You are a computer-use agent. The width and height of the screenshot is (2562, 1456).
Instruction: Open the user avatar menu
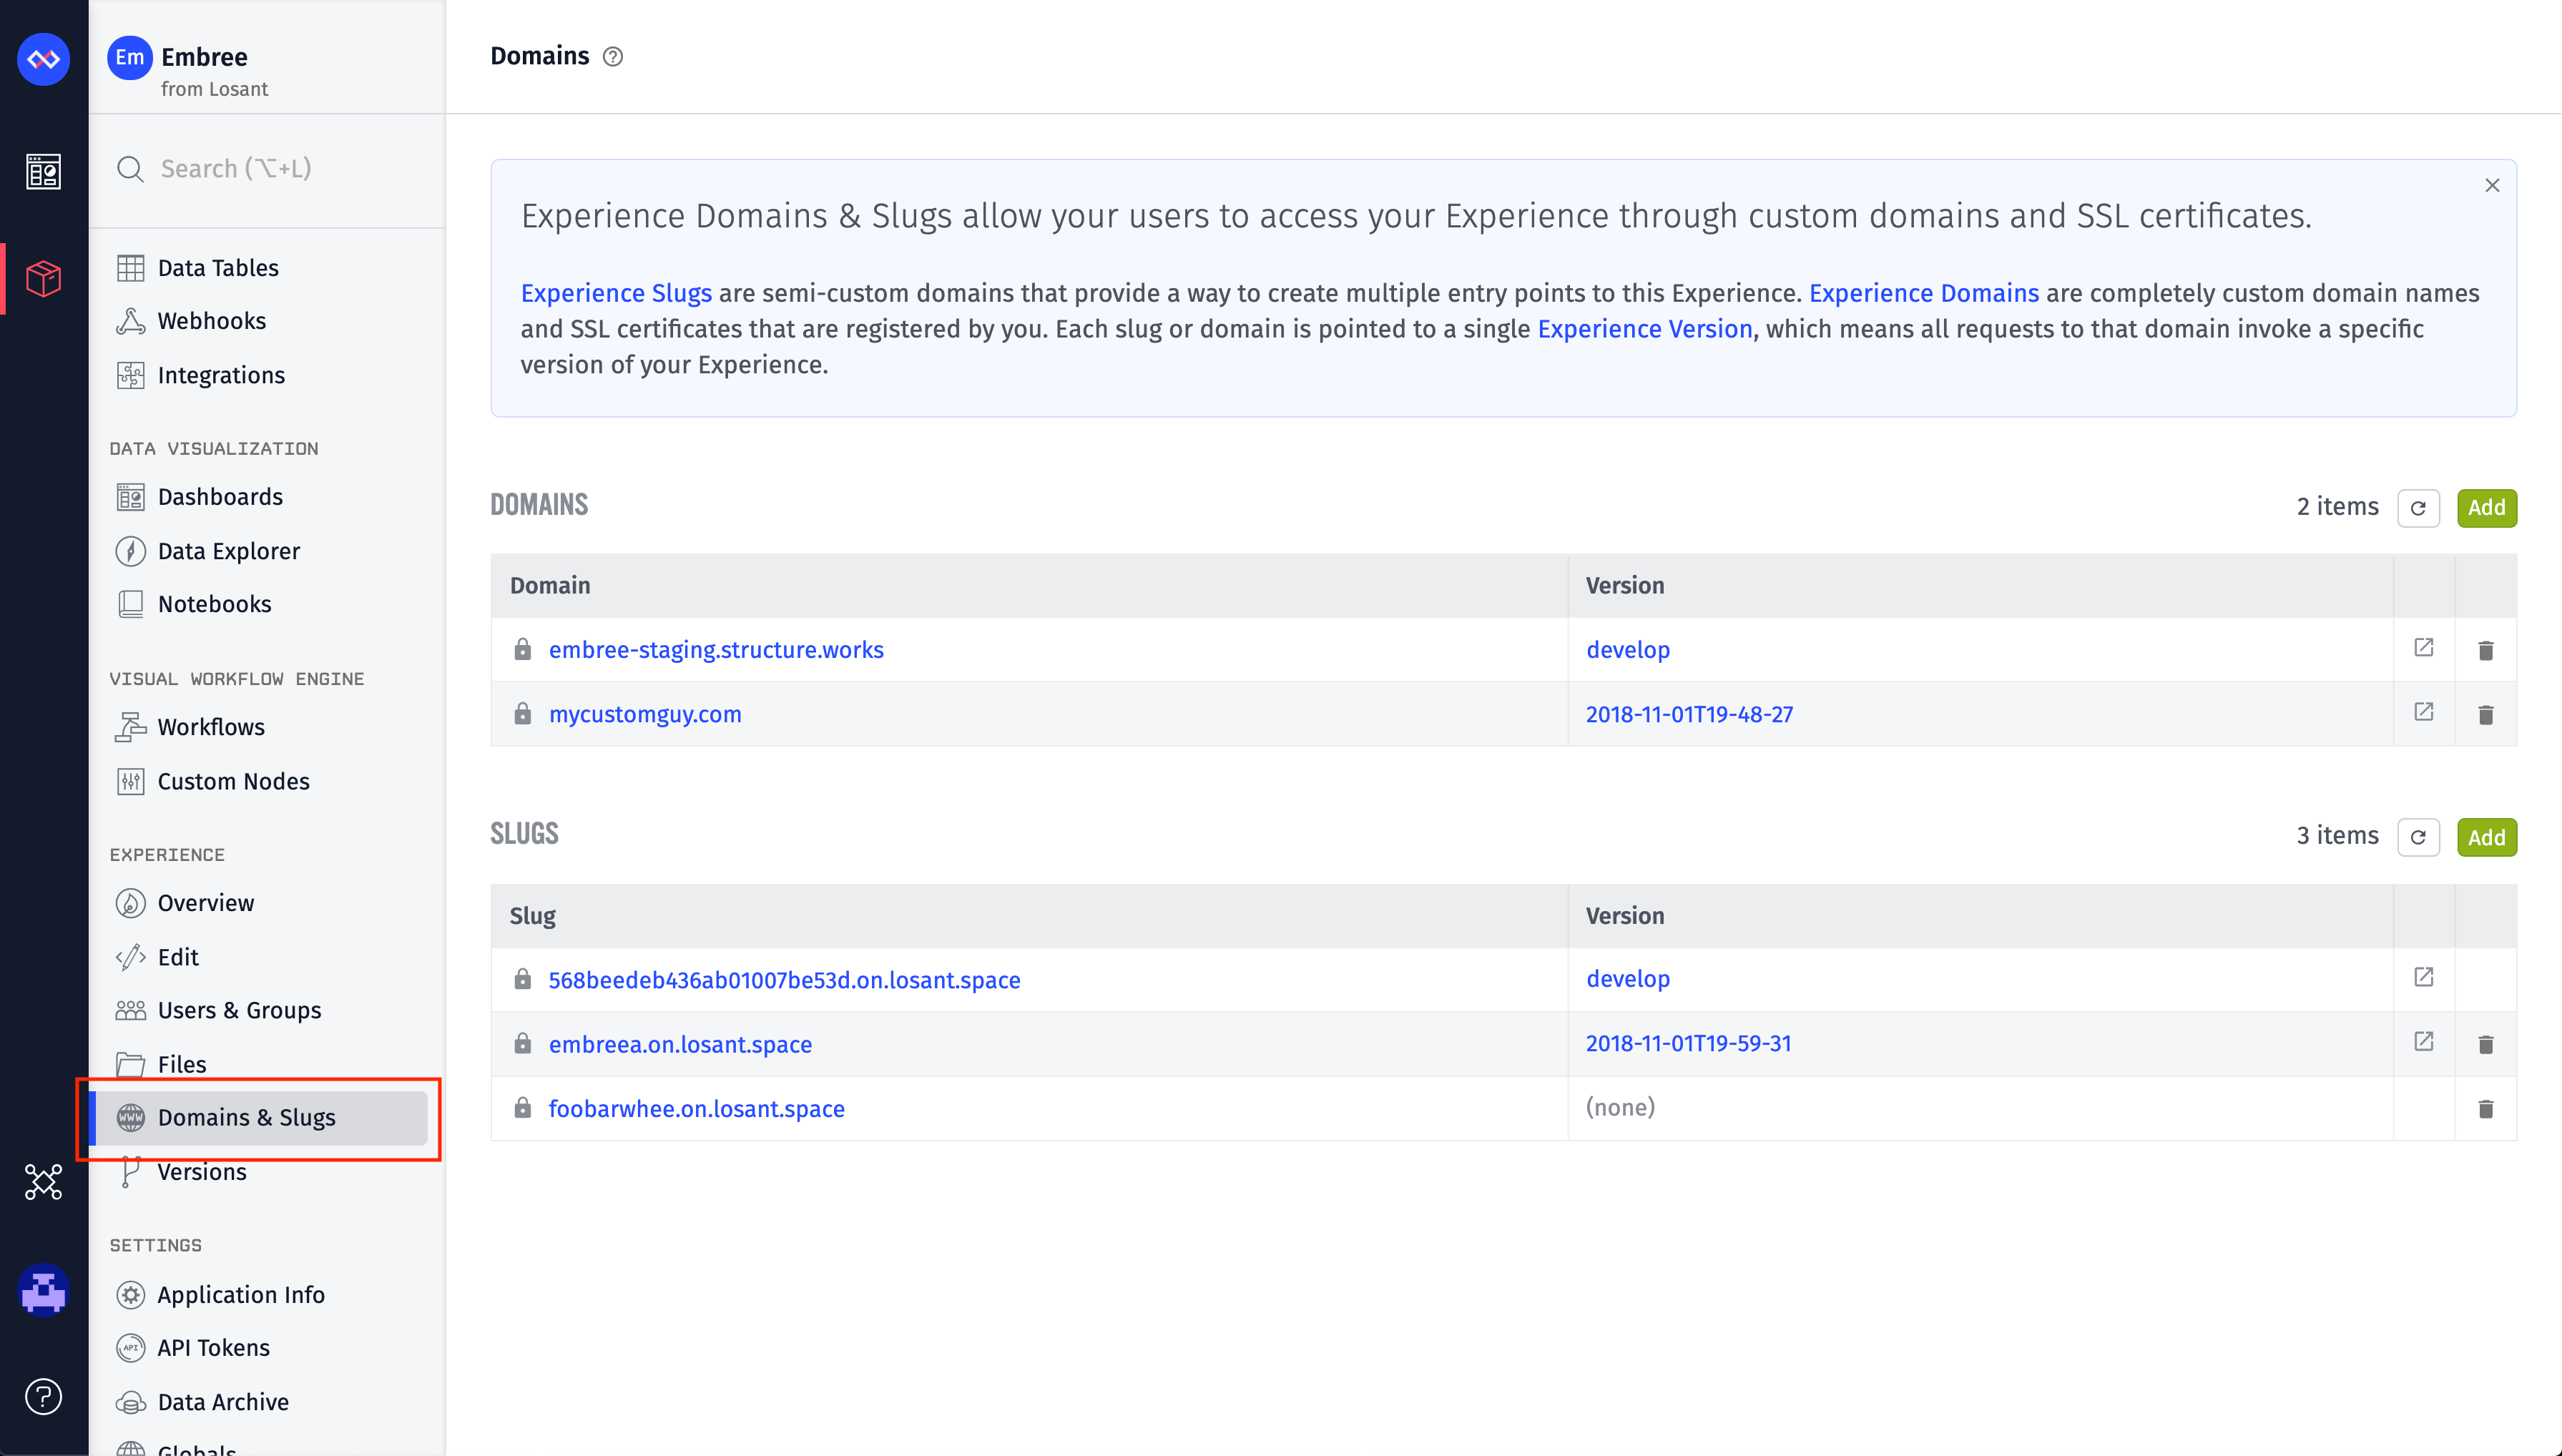pyautogui.click(x=43, y=1290)
